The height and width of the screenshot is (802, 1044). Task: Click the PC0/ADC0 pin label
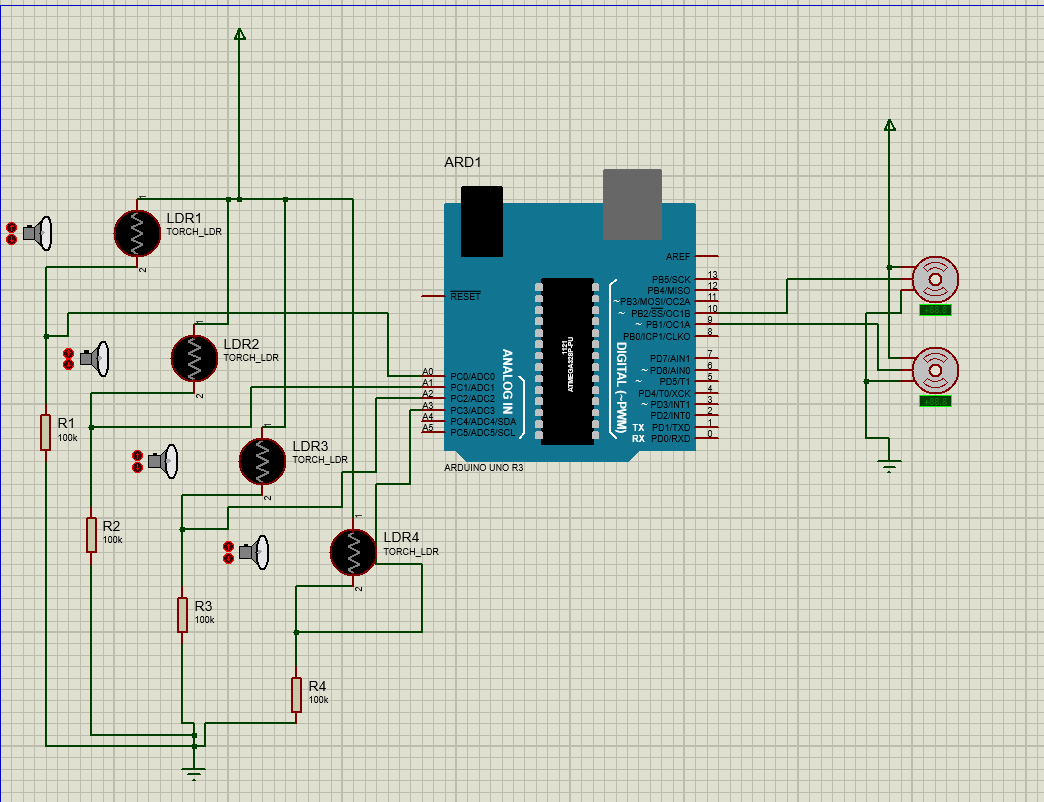[x=472, y=377]
